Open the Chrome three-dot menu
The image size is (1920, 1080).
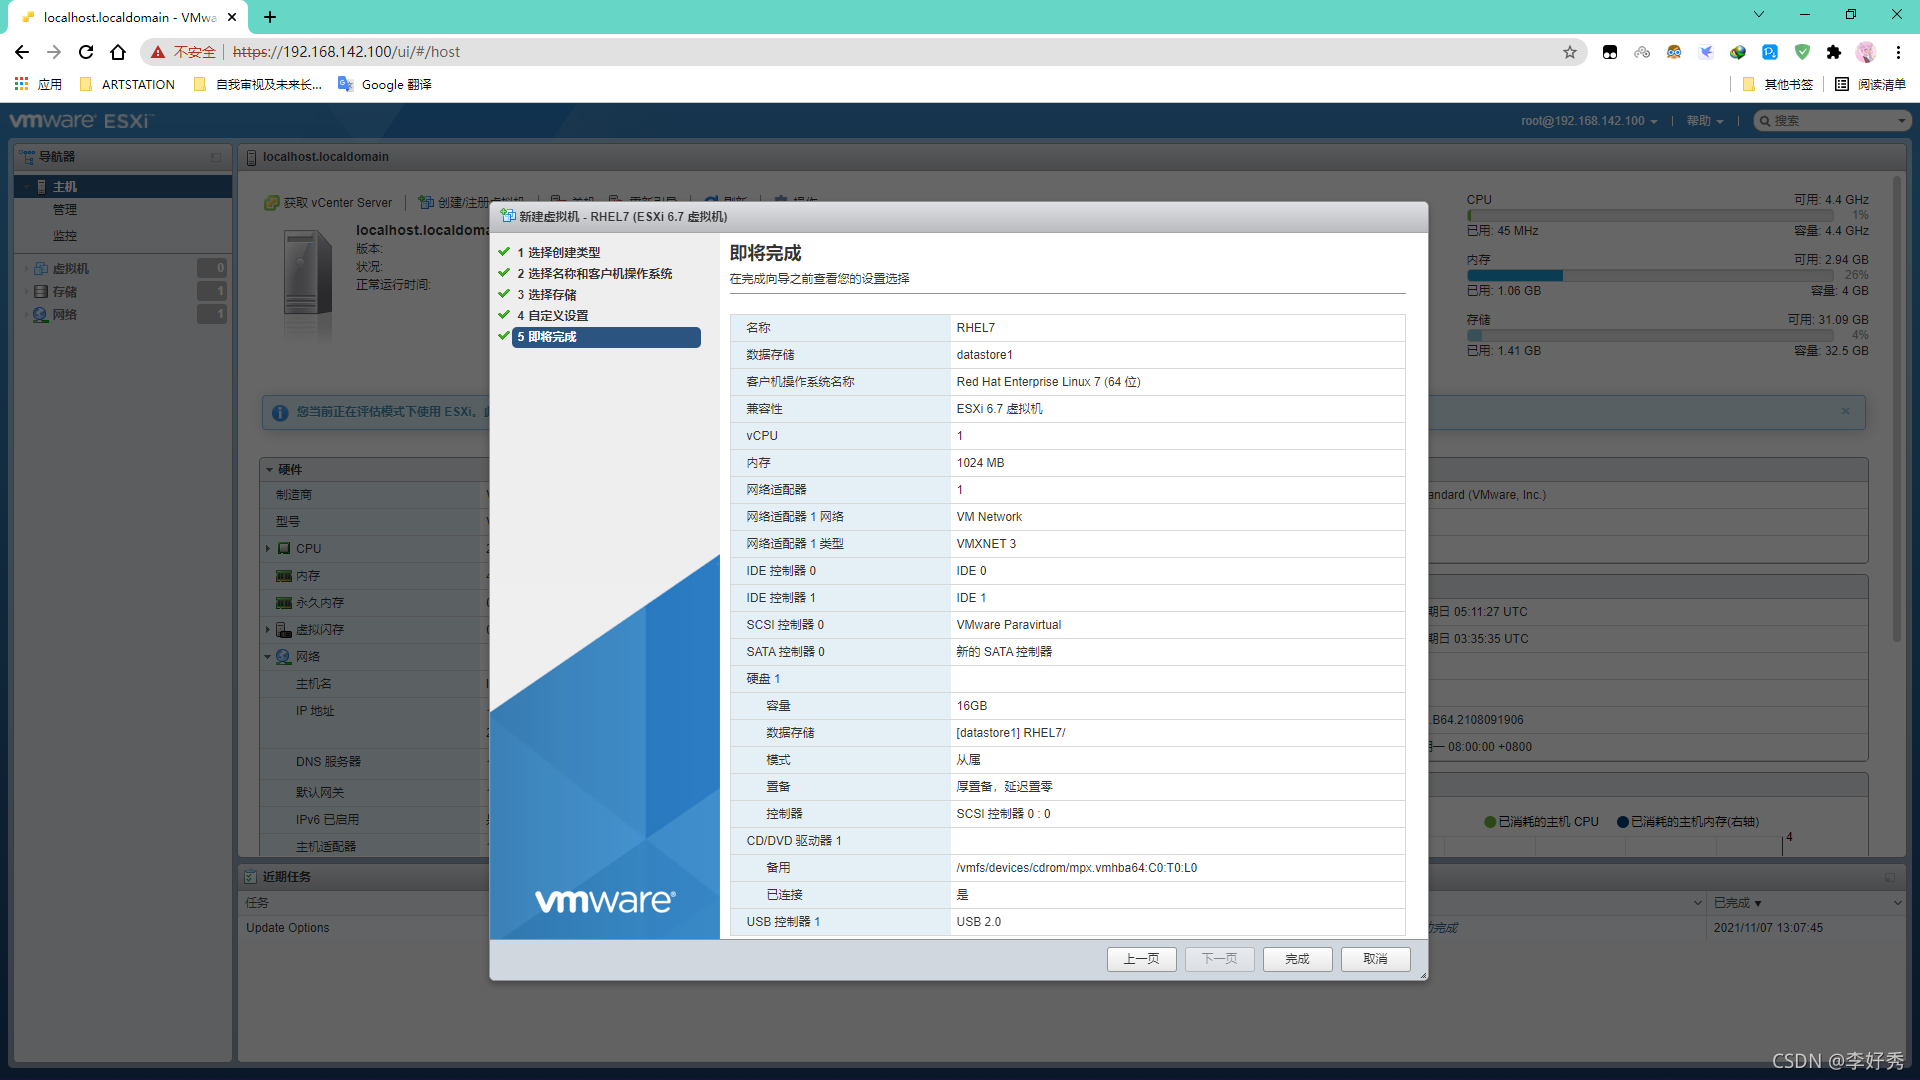pyautogui.click(x=1898, y=52)
